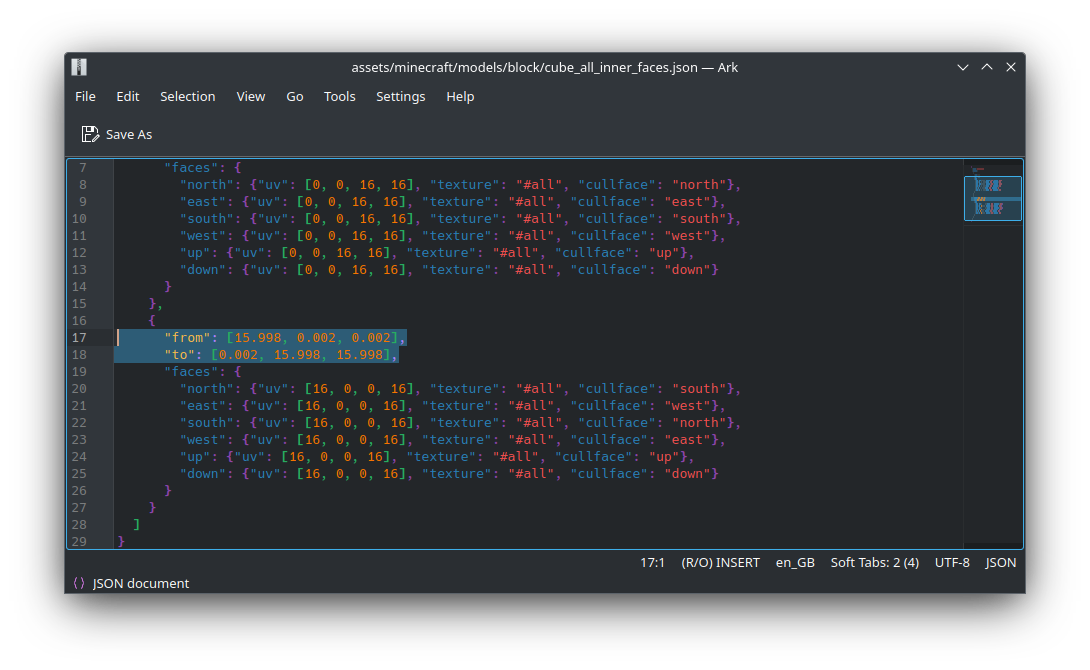This screenshot has width=1090, height=670.
Task: Click value 15.998 on line 17
Action: pos(258,338)
